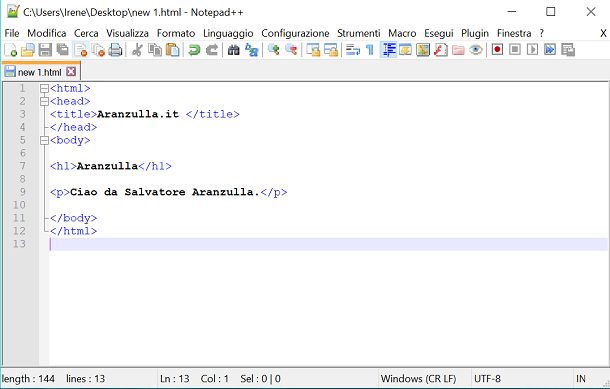Open the Configurazione menu
Screen dimensions: 610x389
click(x=295, y=33)
